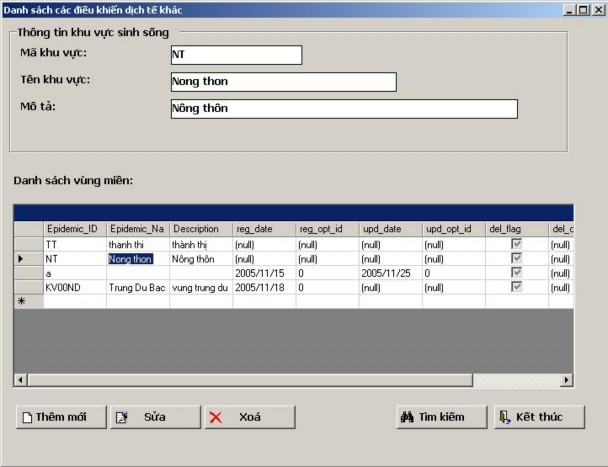Click the Mô tả description field

coord(343,109)
